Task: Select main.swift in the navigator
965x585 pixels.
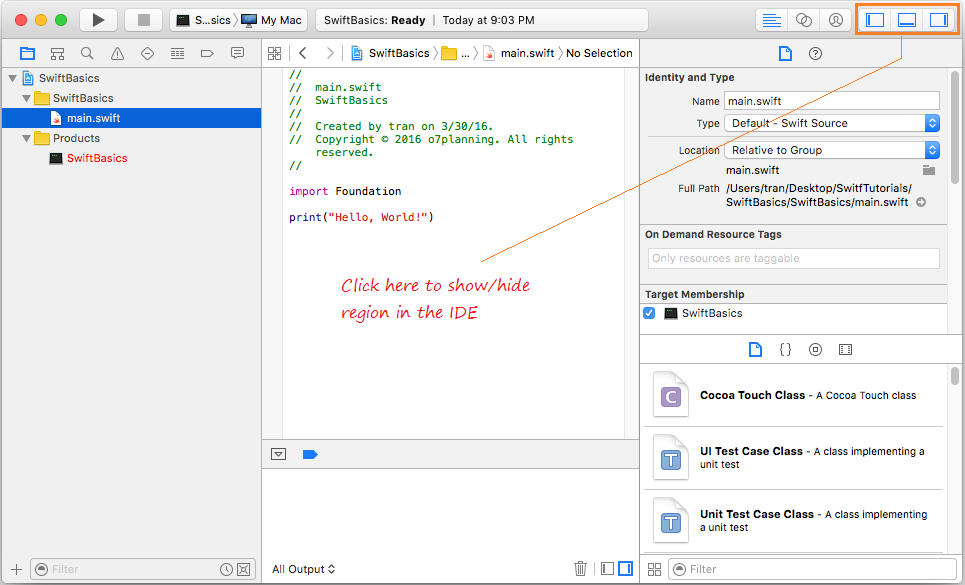Action: tap(132, 118)
